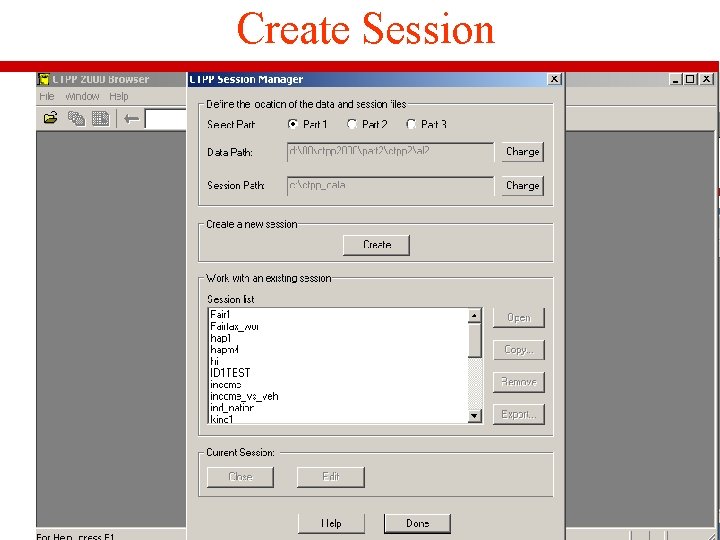Click the Export... session button
720x540 pixels.
pos(519,415)
